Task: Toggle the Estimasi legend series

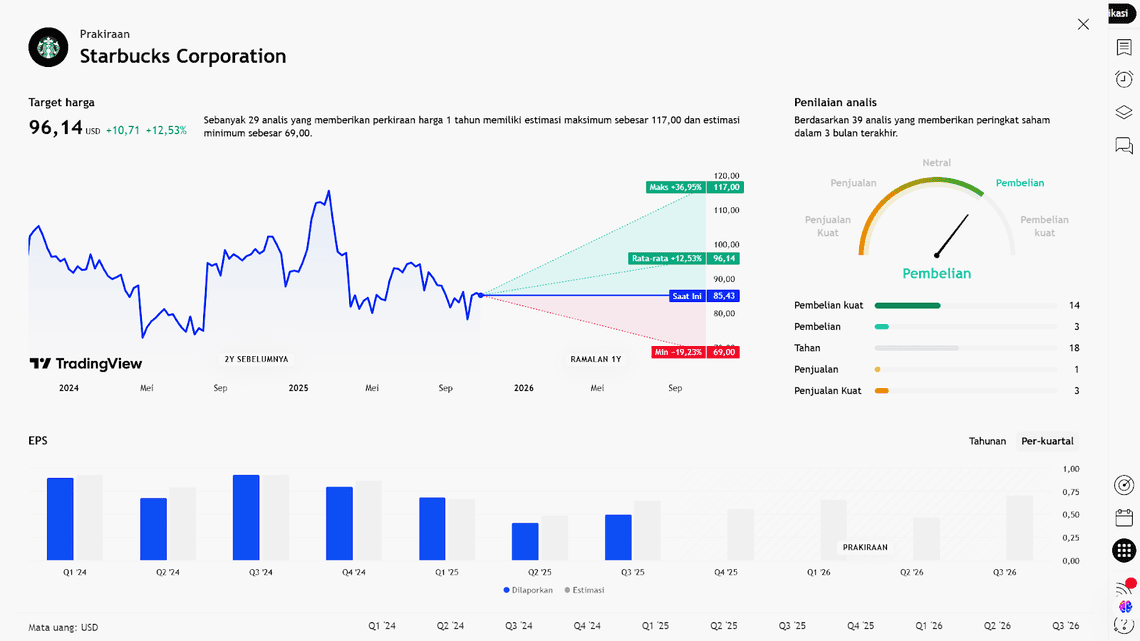Action: pyautogui.click(x=585, y=590)
